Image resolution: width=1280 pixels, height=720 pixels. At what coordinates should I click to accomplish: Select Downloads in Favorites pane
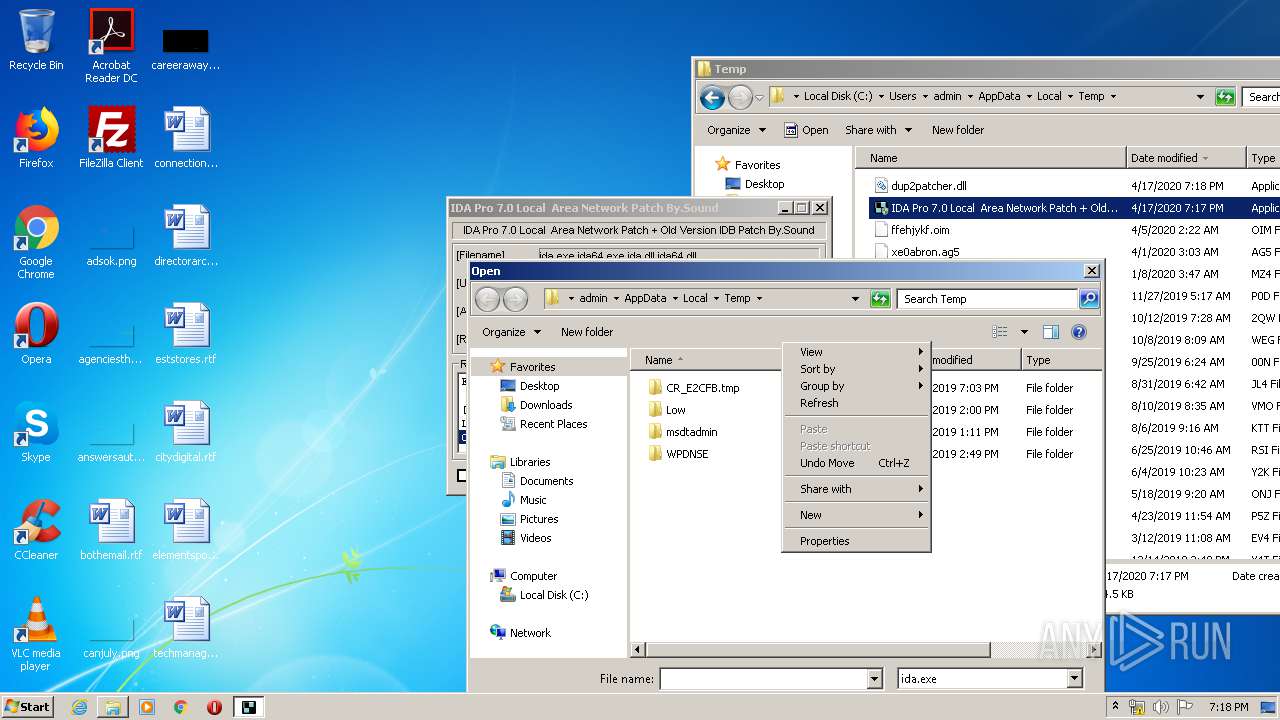coord(546,405)
